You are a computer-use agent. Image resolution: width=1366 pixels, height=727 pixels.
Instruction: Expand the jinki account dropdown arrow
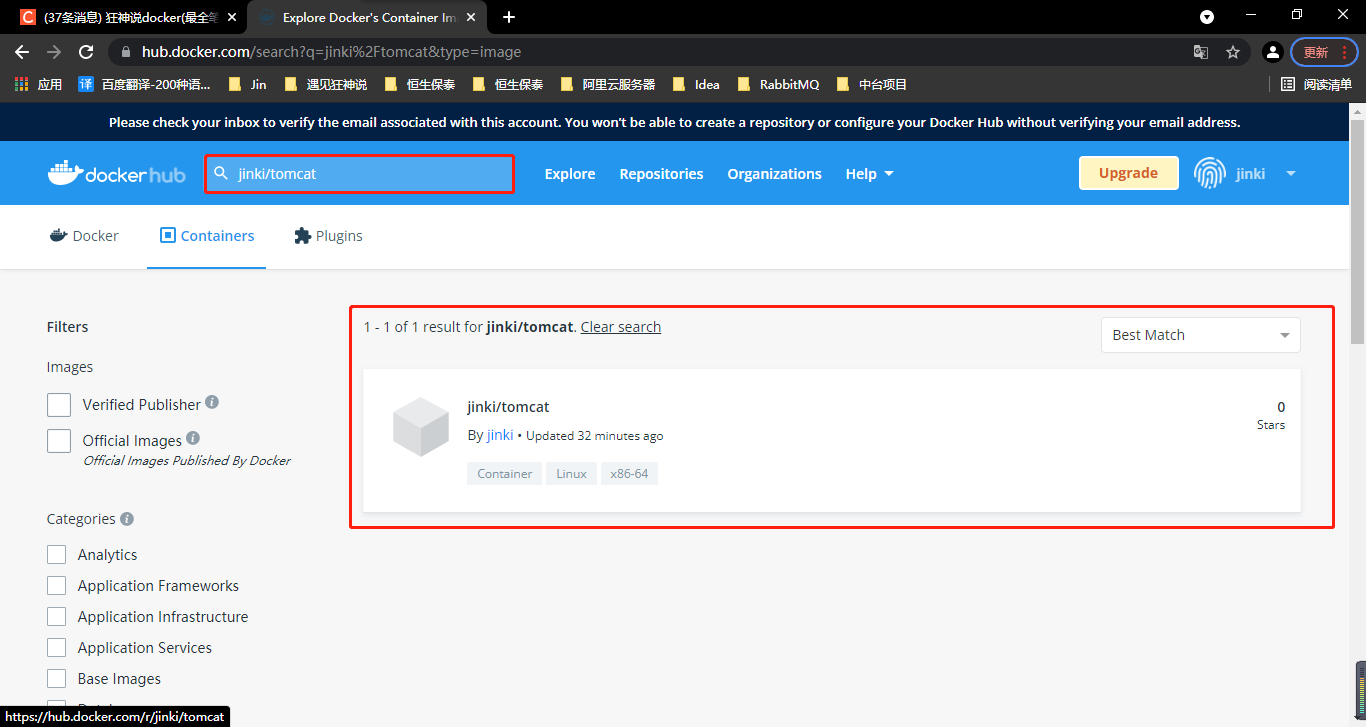coord(1290,174)
